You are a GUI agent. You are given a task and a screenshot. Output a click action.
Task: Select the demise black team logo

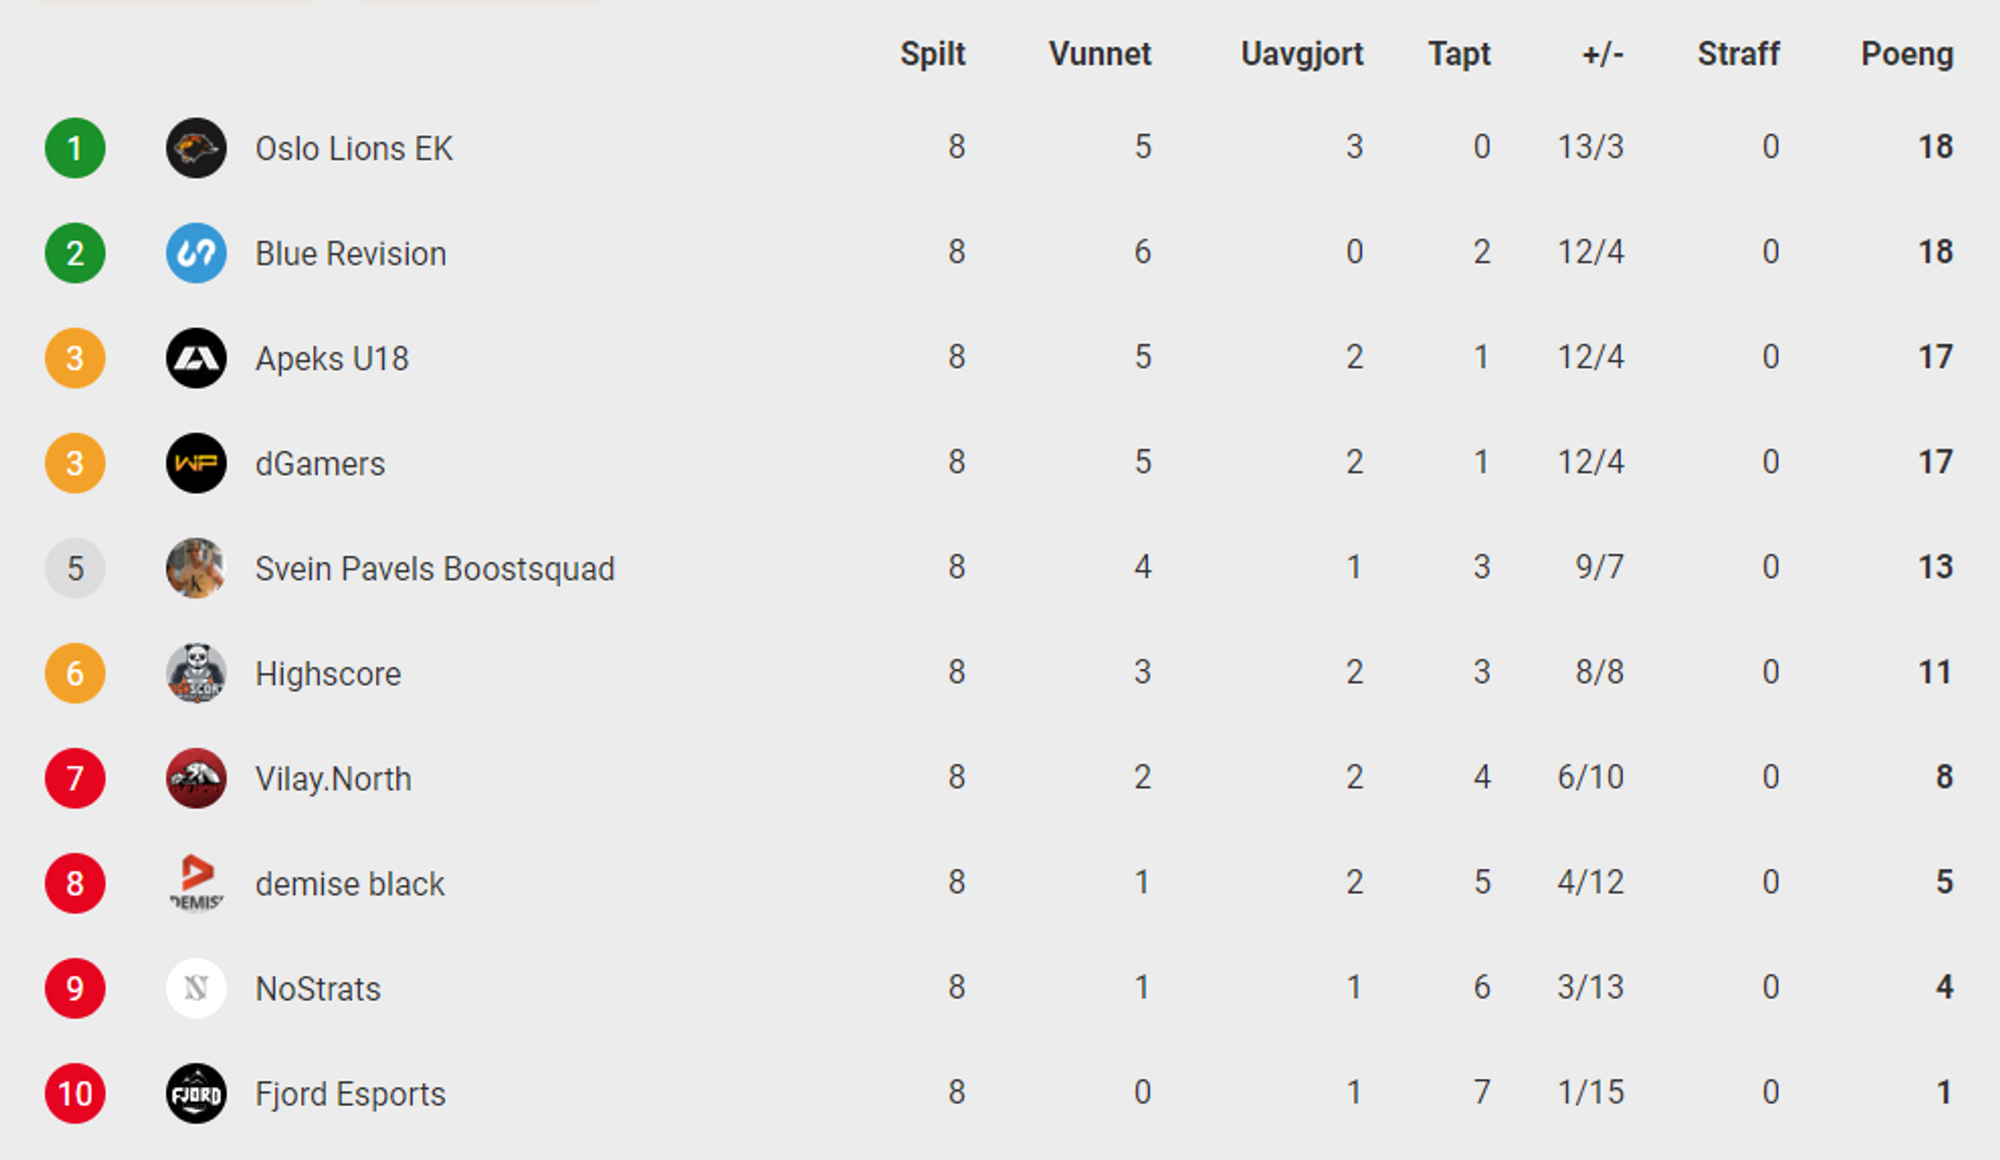tap(196, 883)
